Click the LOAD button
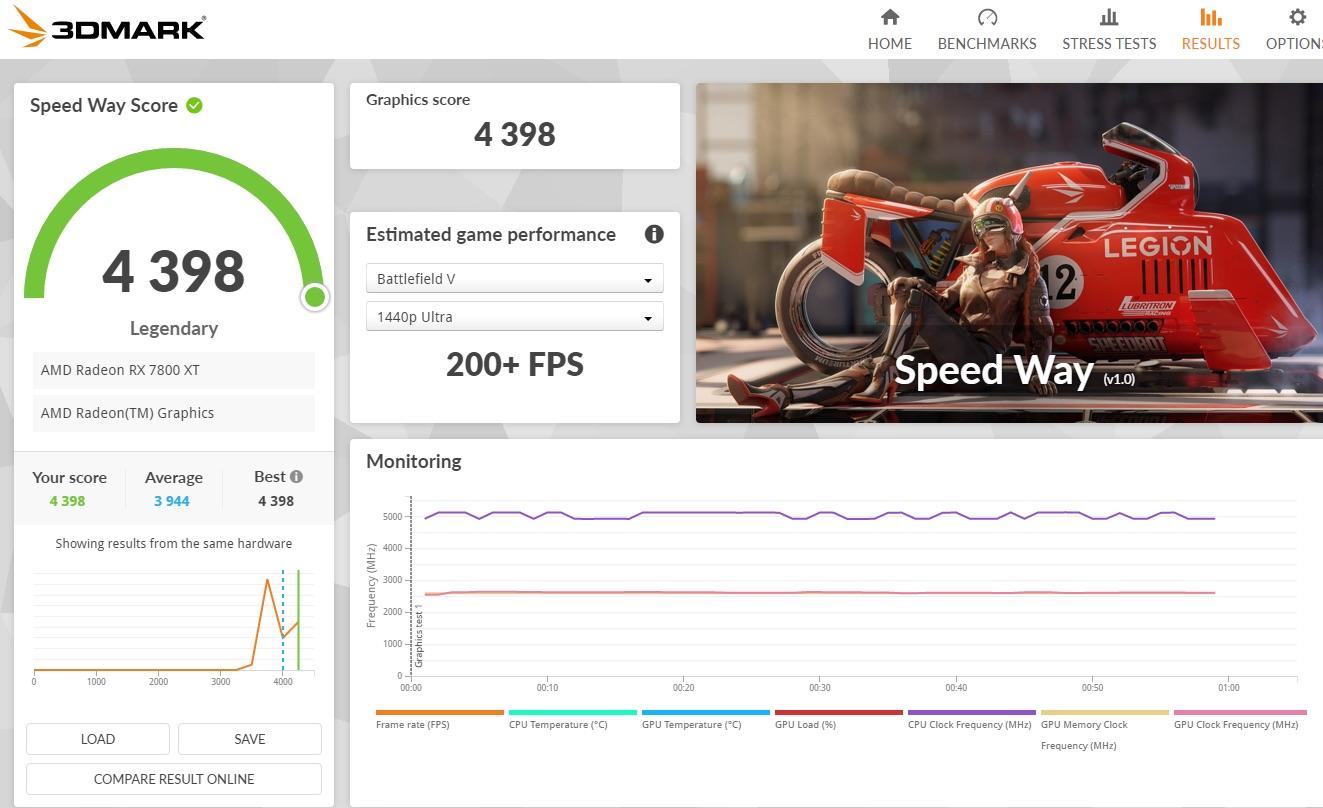The height and width of the screenshot is (808, 1323). tap(98, 739)
